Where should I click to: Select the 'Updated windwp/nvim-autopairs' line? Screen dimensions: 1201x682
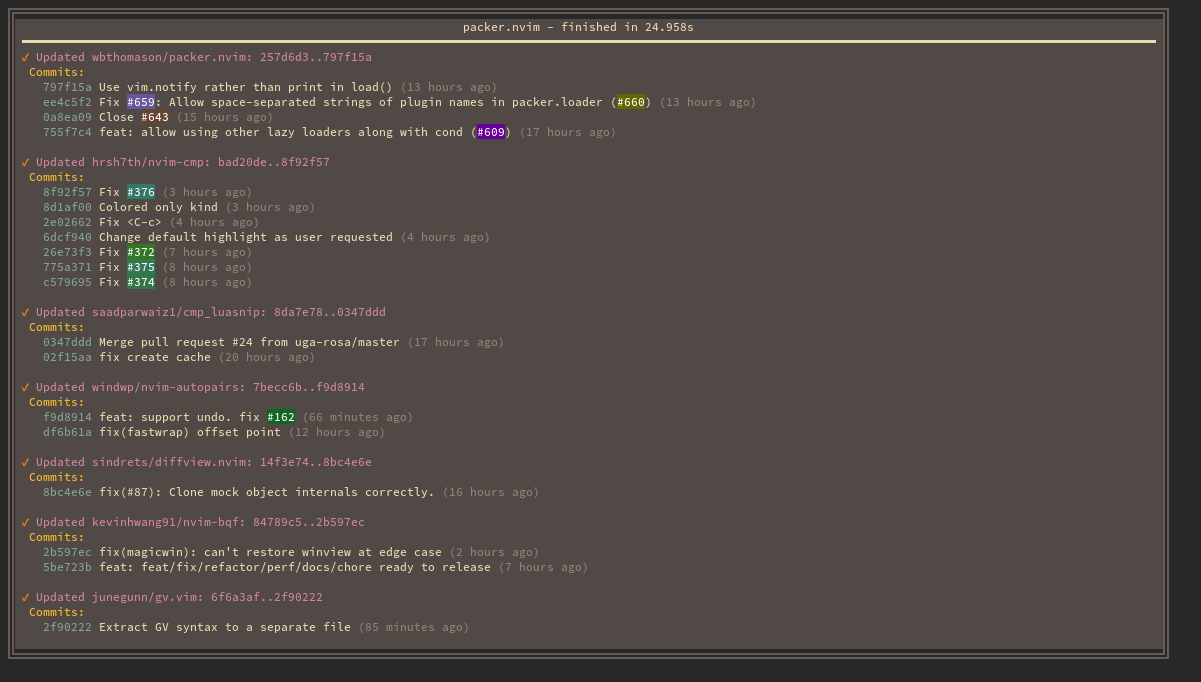tap(200, 387)
